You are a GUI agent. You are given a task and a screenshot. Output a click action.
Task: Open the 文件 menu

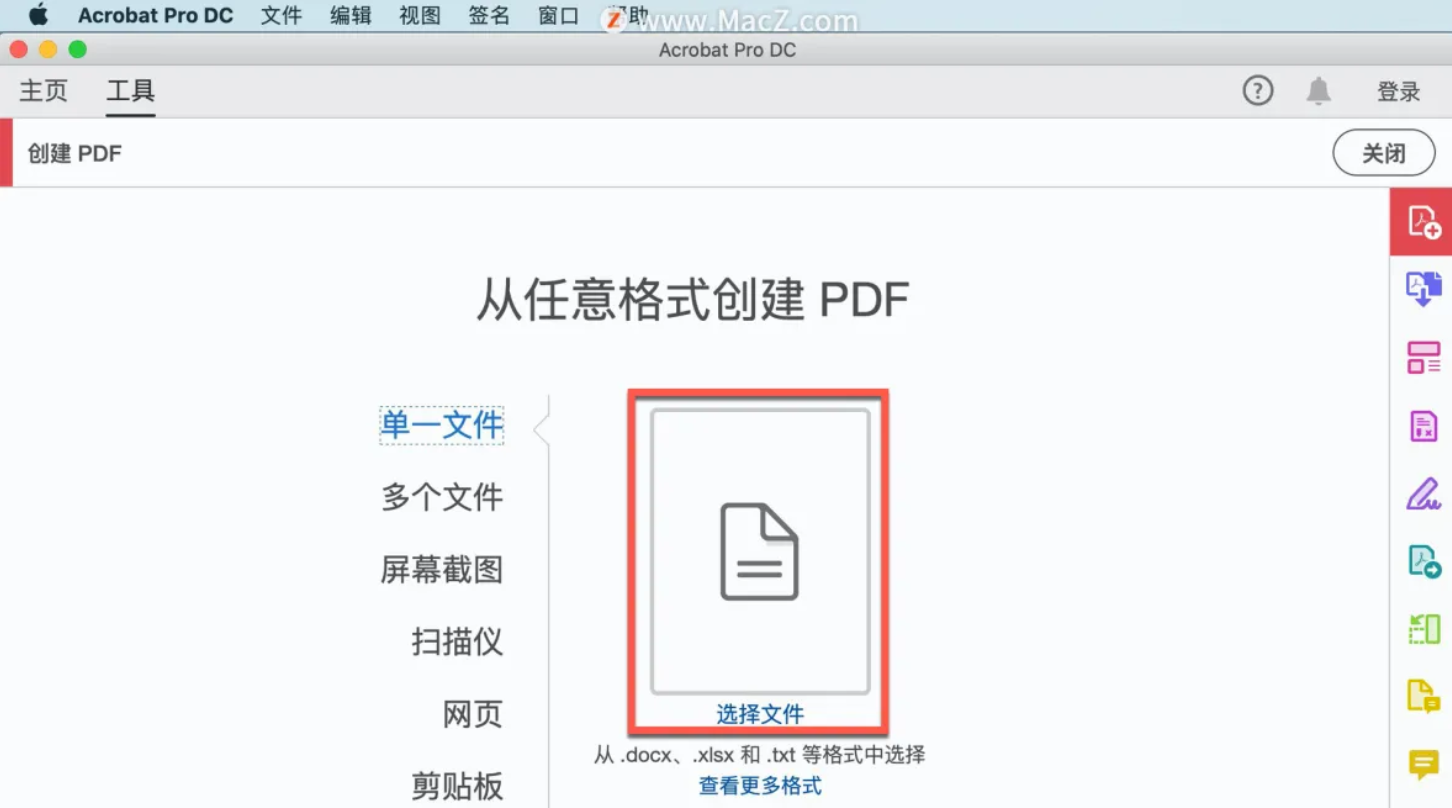click(281, 16)
